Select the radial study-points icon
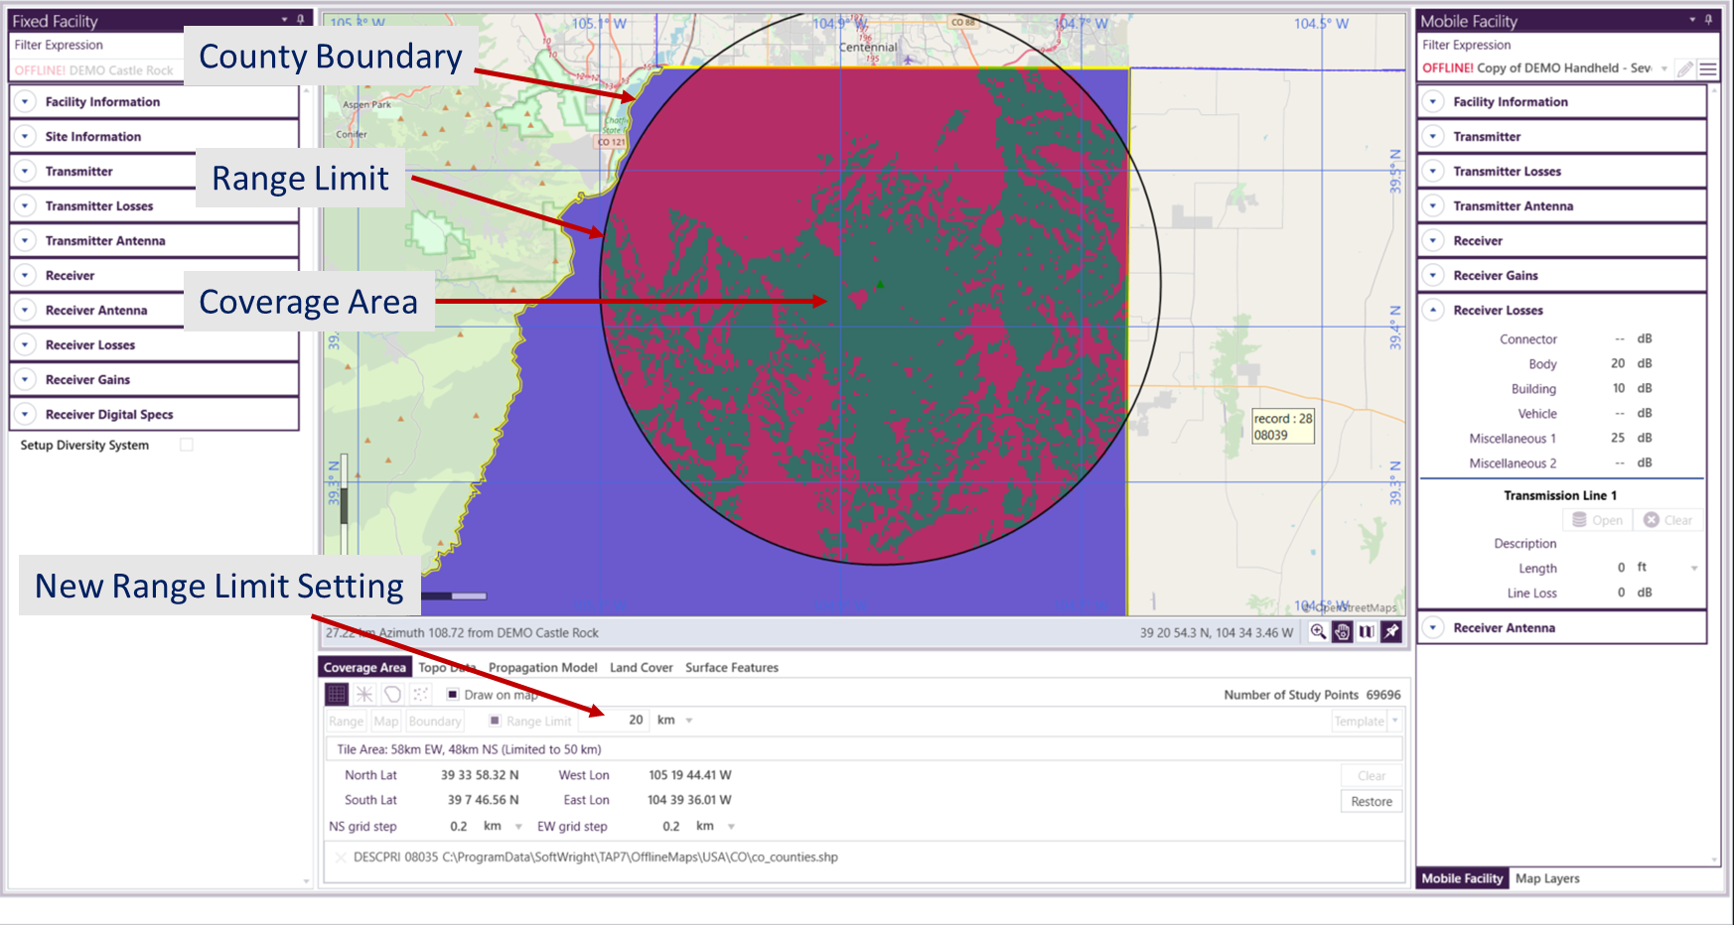The height and width of the screenshot is (925, 1734). point(364,694)
